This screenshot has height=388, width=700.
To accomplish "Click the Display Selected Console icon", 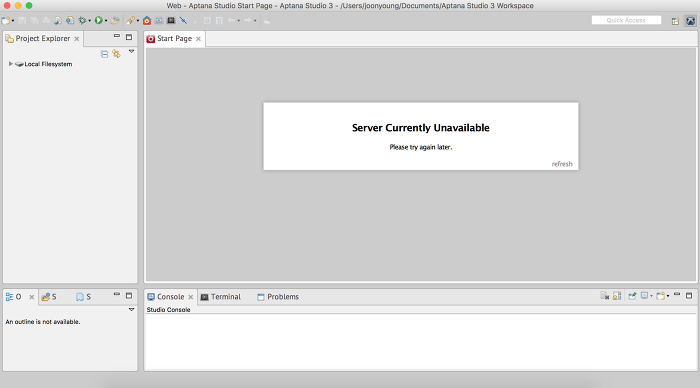I will [x=645, y=296].
